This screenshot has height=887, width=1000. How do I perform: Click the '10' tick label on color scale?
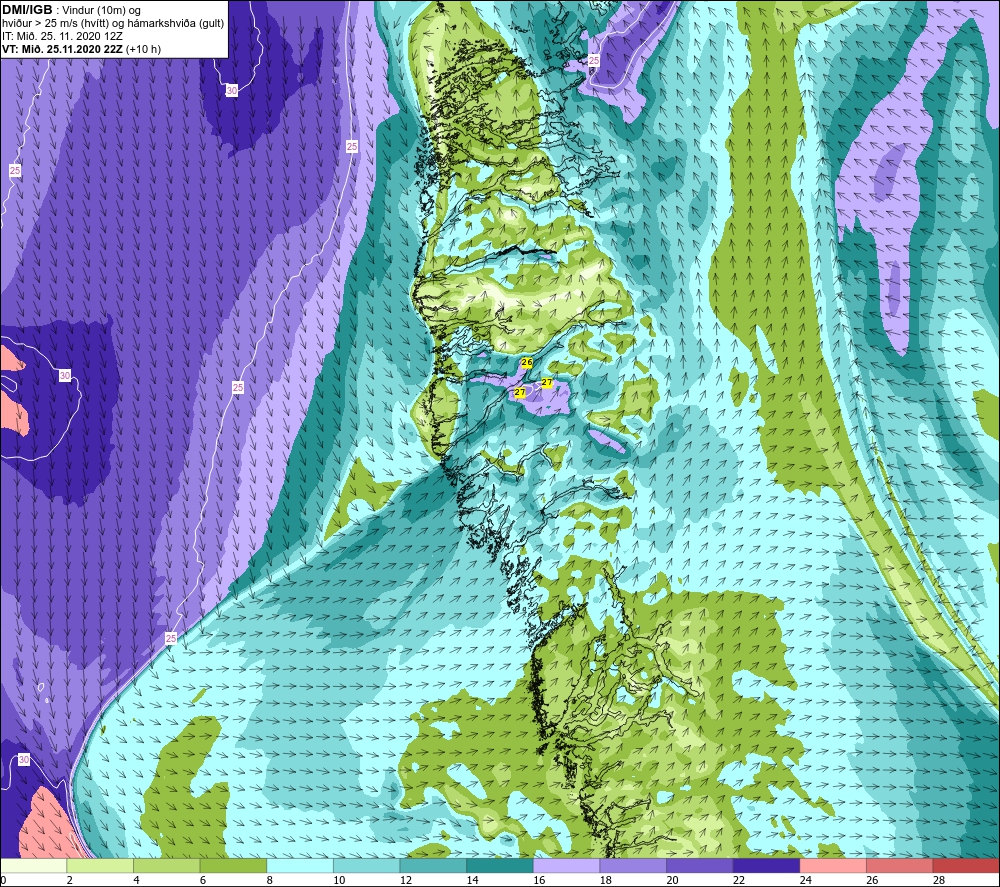click(339, 881)
